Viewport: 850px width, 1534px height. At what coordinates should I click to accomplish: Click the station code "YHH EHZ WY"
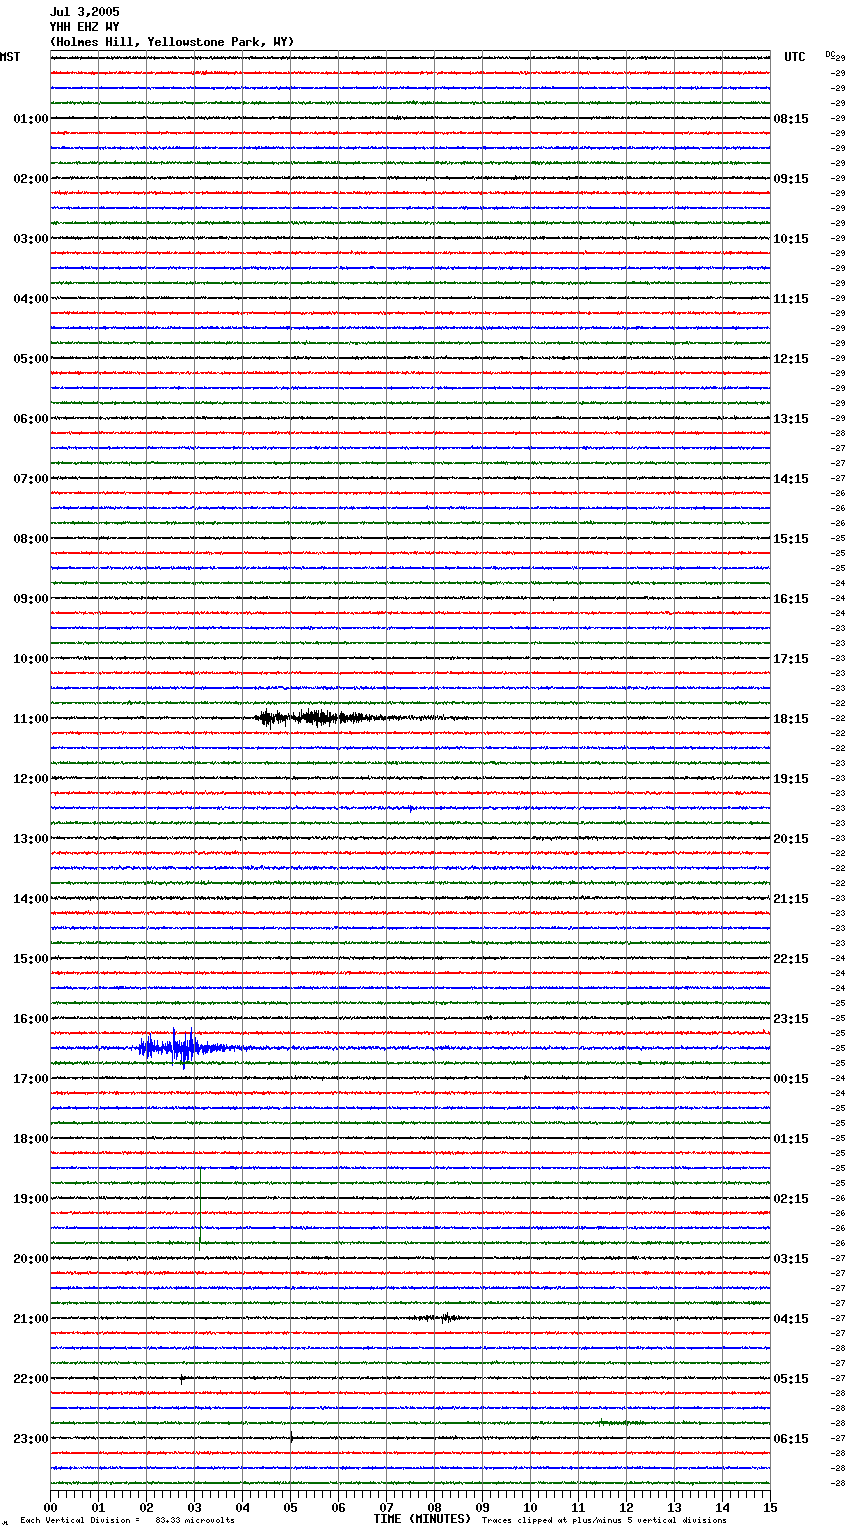pos(84,27)
